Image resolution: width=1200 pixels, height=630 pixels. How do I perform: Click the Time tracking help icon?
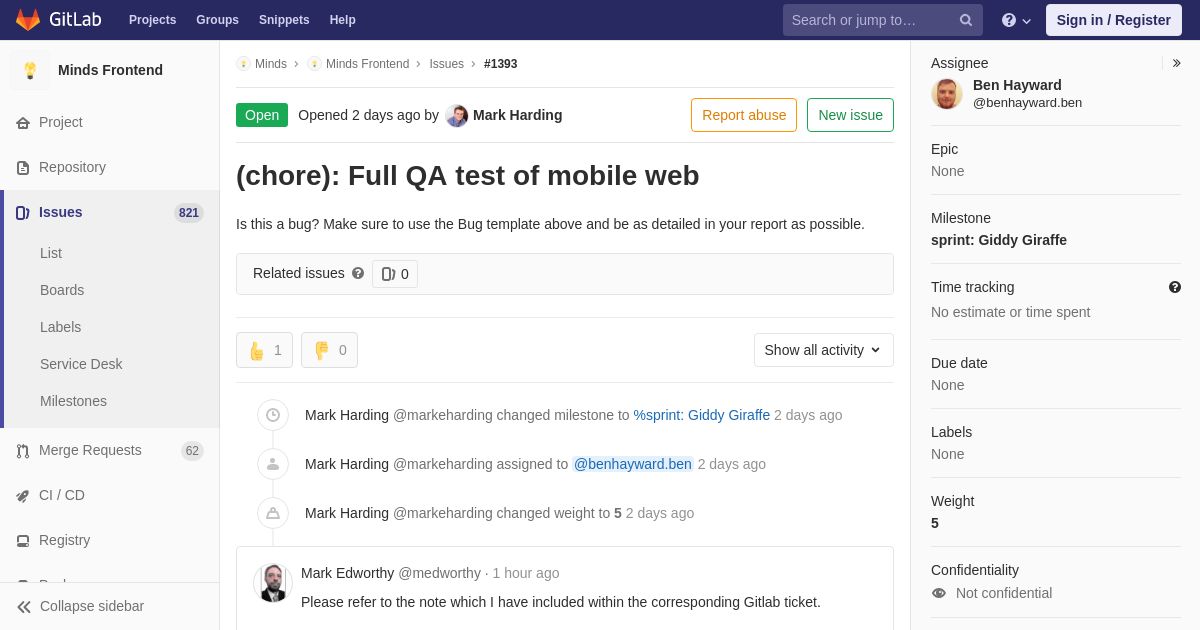point(1175,287)
